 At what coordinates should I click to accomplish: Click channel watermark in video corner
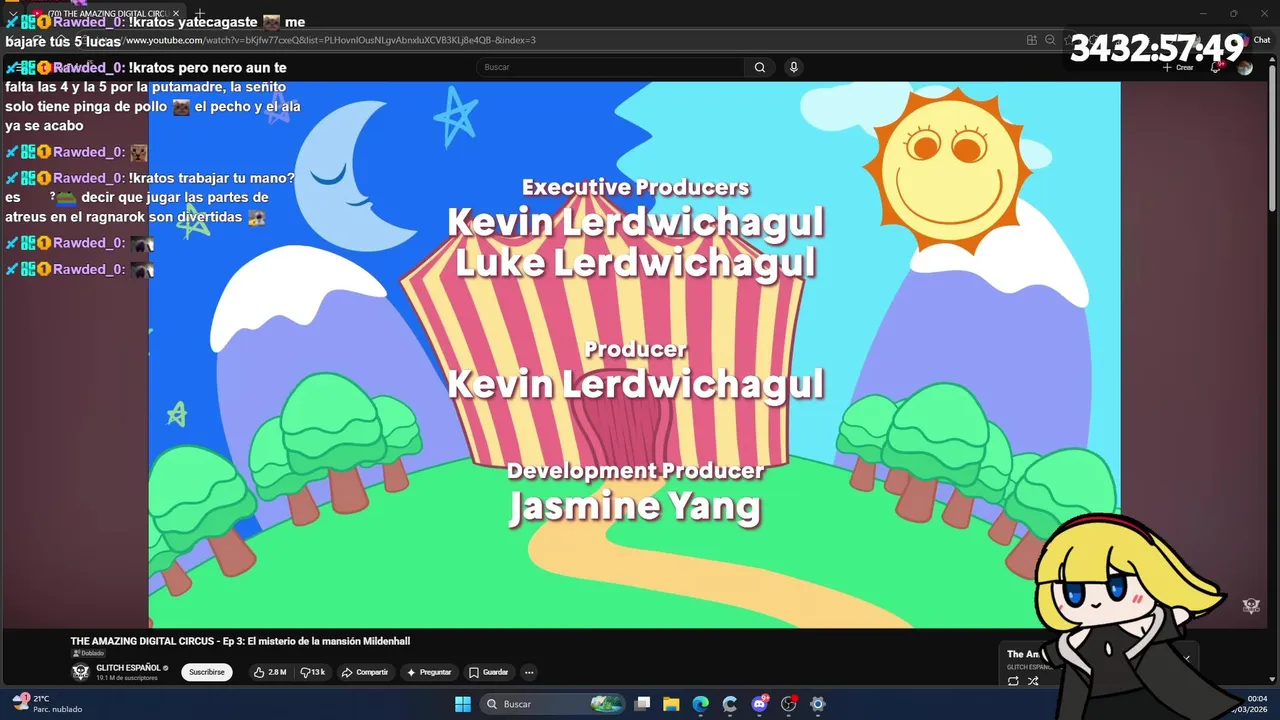pyautogui.click(x=1251, y=606)
